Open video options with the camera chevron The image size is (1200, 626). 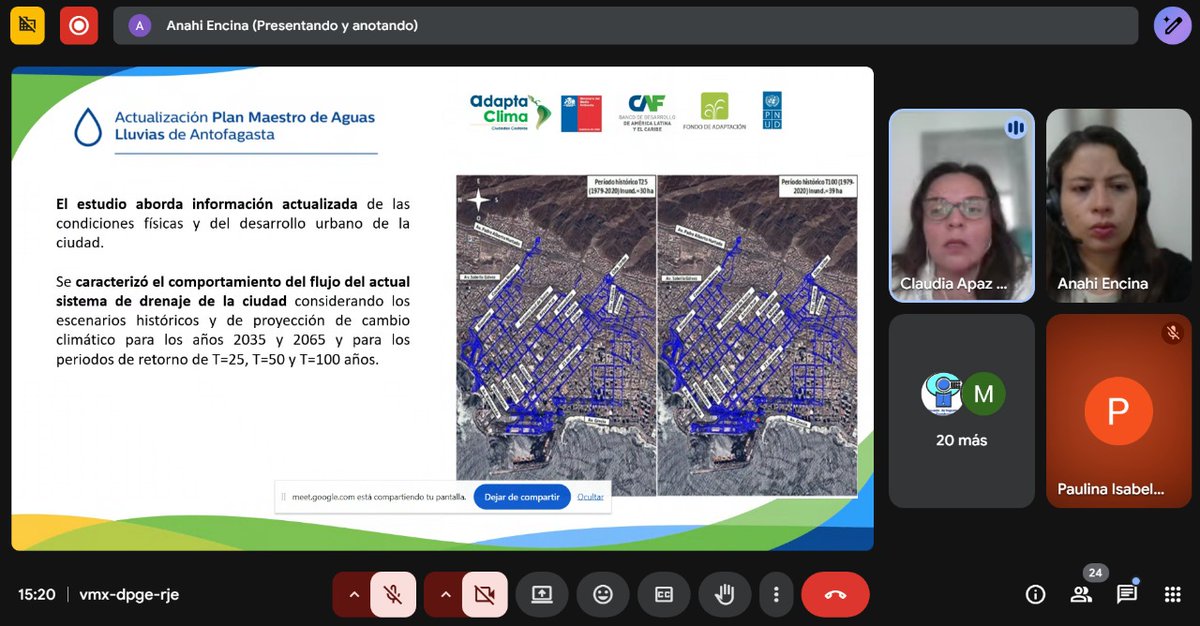[x=445, y=594]
